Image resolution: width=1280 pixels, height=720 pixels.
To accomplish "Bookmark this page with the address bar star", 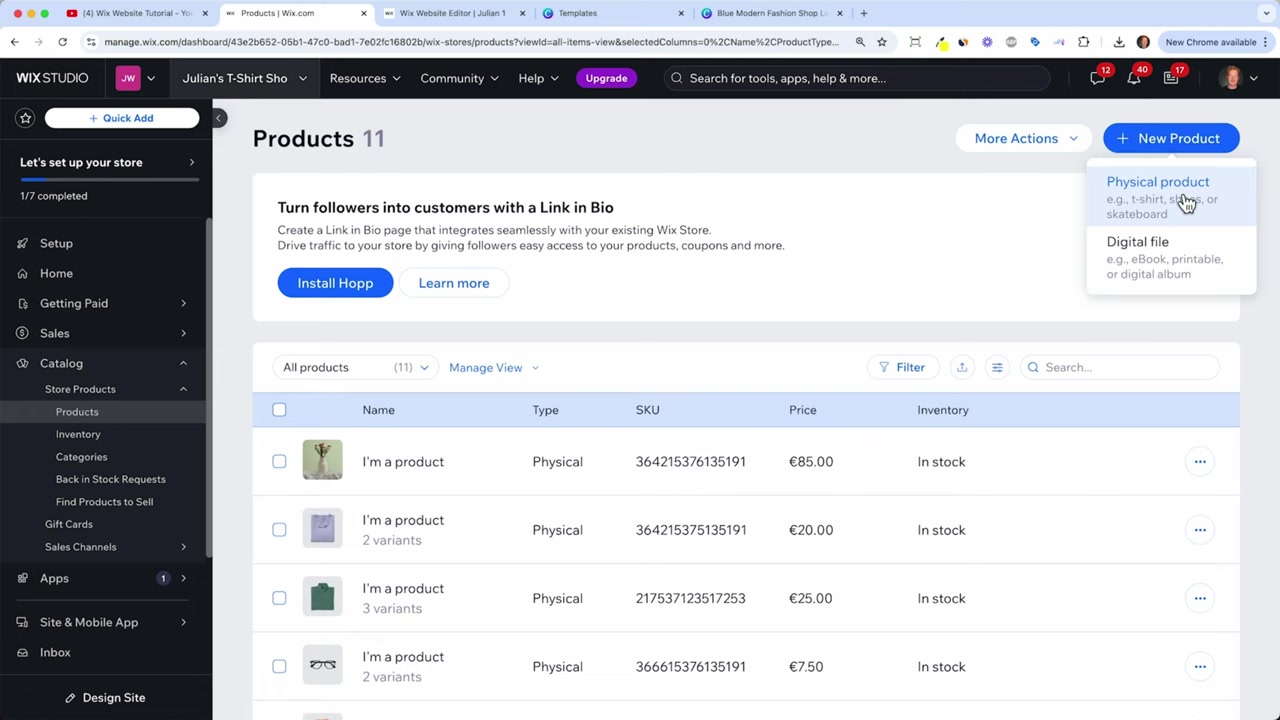I will pos(882,42).
